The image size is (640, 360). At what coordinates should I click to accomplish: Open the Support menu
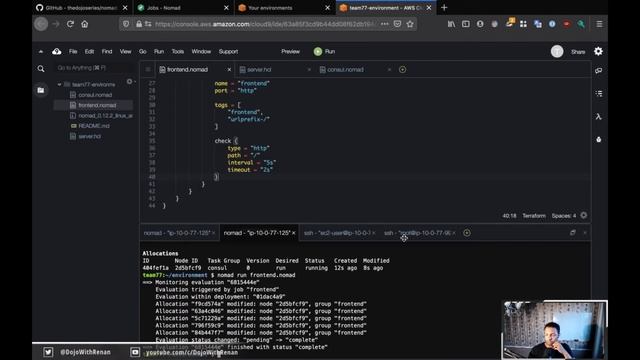(228, 51)
